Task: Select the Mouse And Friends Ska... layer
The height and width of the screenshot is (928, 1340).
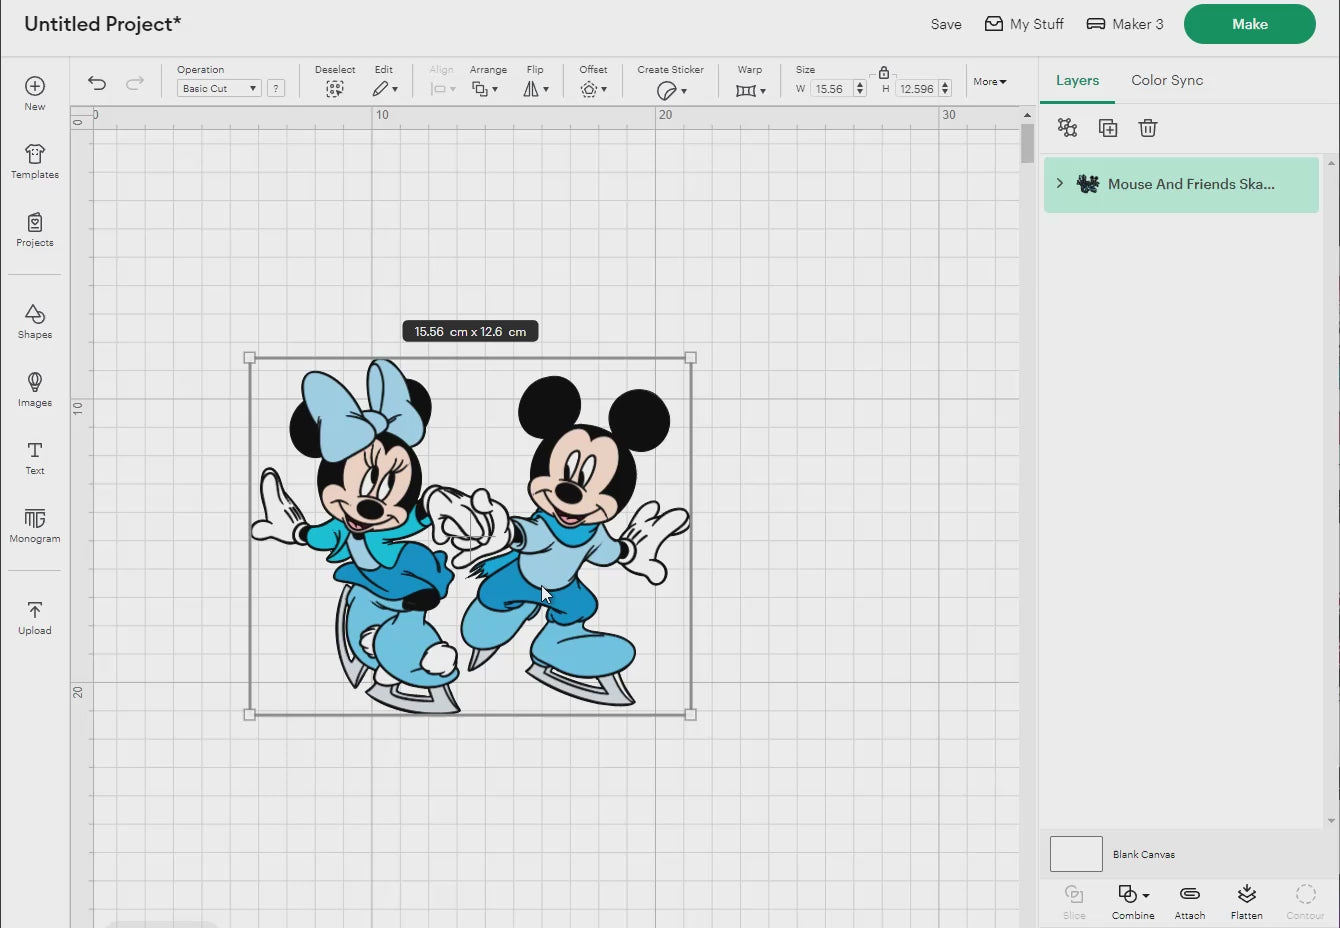Action: pos(1181,184)
